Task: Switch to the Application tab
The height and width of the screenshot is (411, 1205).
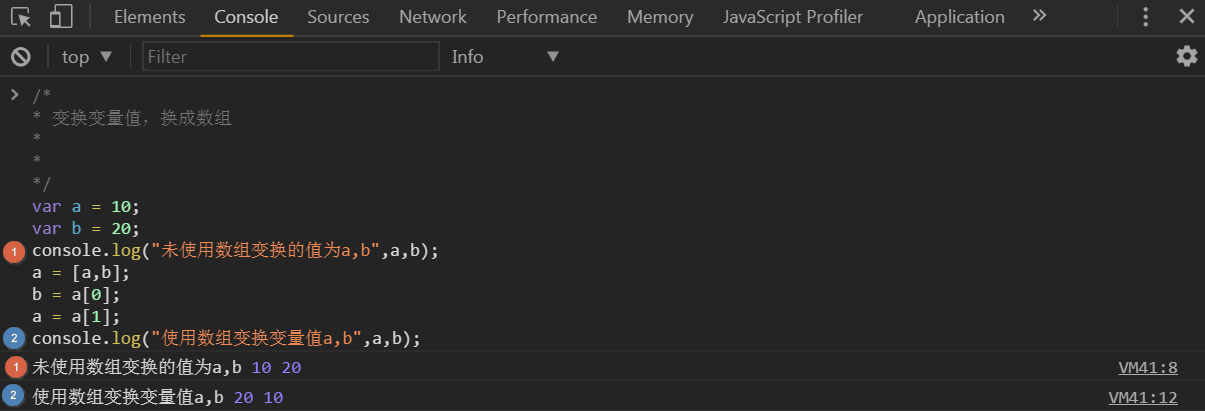Action: point(959,17)
